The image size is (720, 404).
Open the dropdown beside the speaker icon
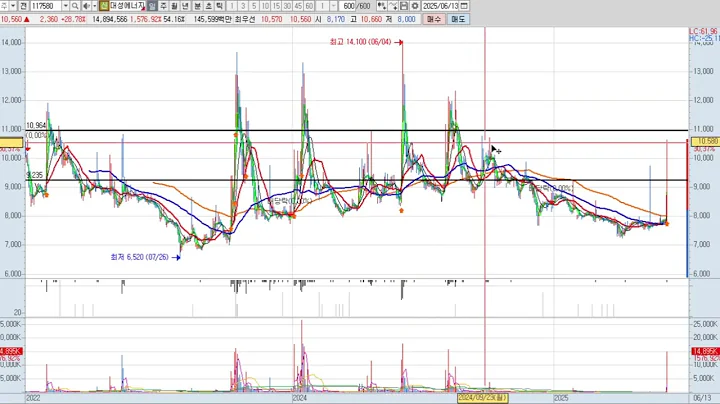tap(94, 6)
